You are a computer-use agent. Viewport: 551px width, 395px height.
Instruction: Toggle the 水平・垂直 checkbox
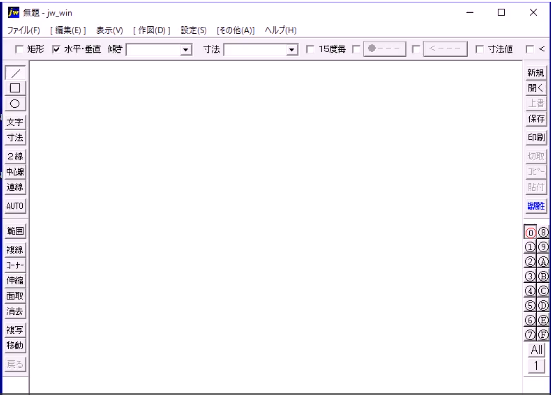tap(76, 49)
